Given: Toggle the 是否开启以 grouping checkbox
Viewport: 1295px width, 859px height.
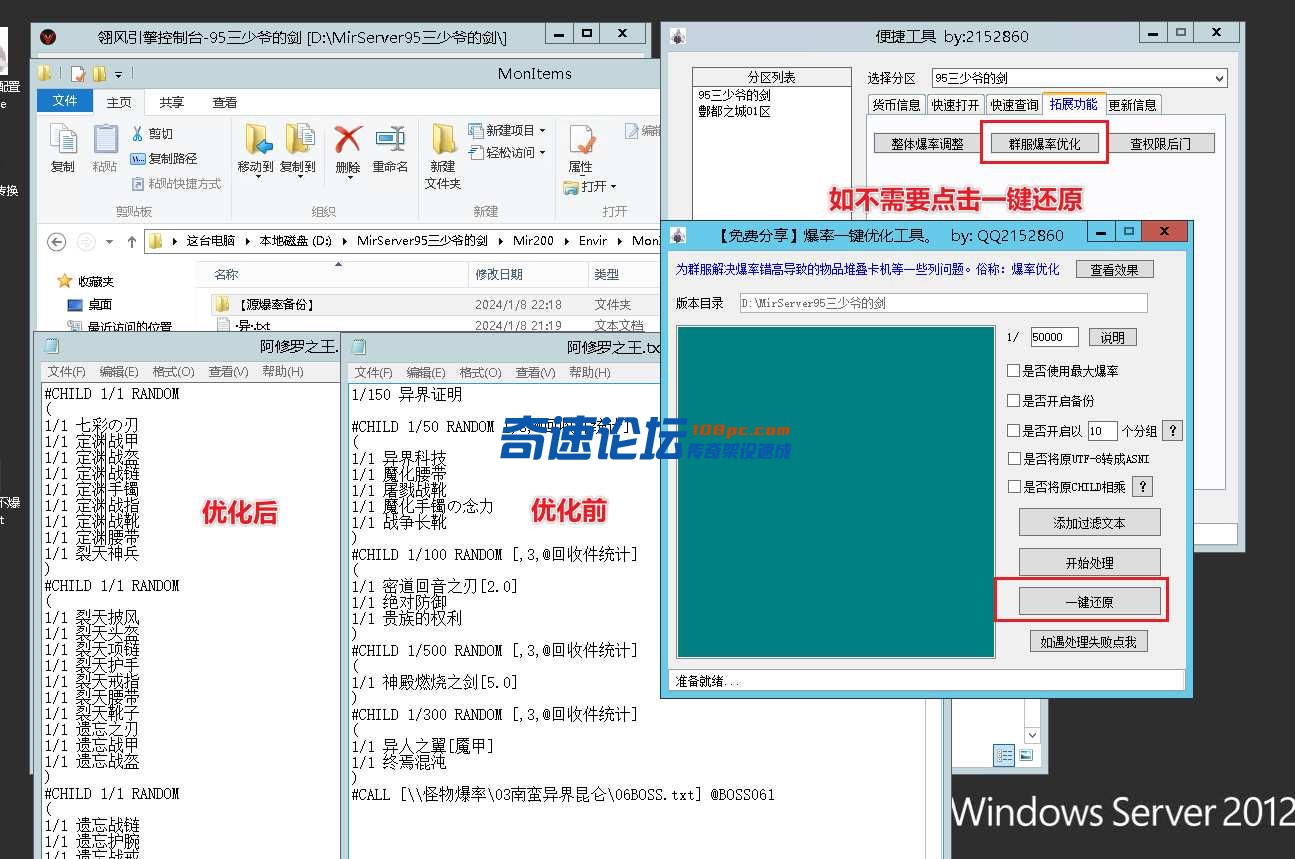Looking at the screenshot, I should [x=1014, y=431].
